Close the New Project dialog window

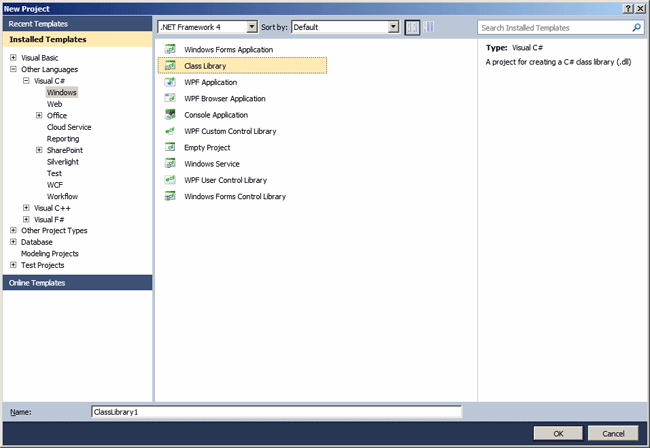pyautogui.click(x=640, y=9)
